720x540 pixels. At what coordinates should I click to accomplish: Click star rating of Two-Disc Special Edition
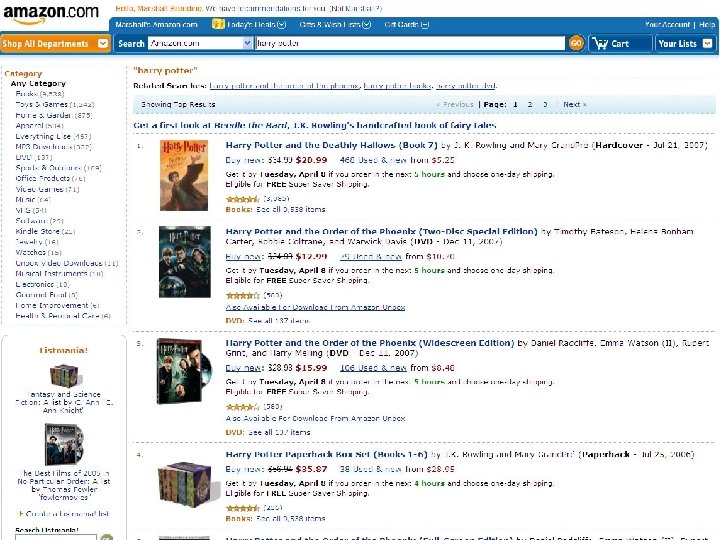coord(242,295)
